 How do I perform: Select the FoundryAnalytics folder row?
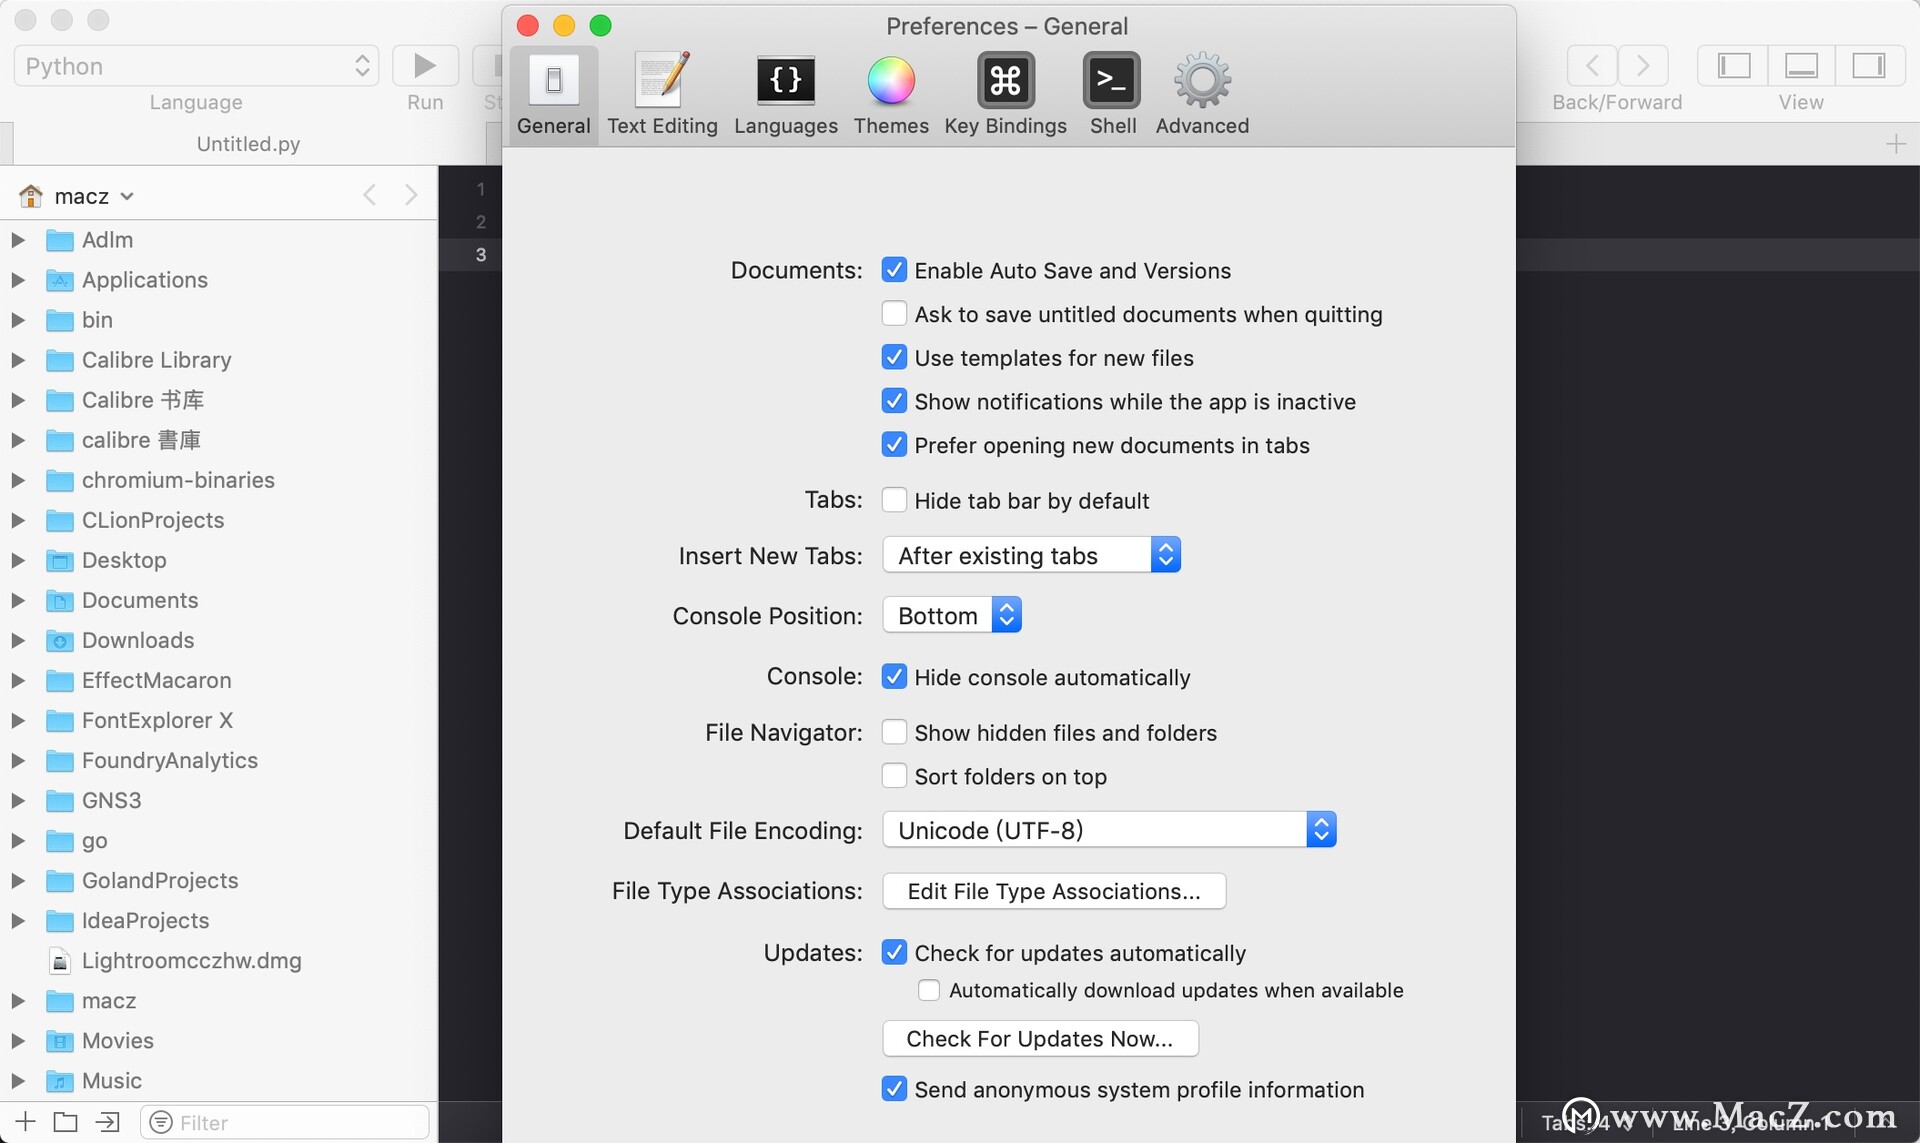pyautogui.click(x=219, y=760)
